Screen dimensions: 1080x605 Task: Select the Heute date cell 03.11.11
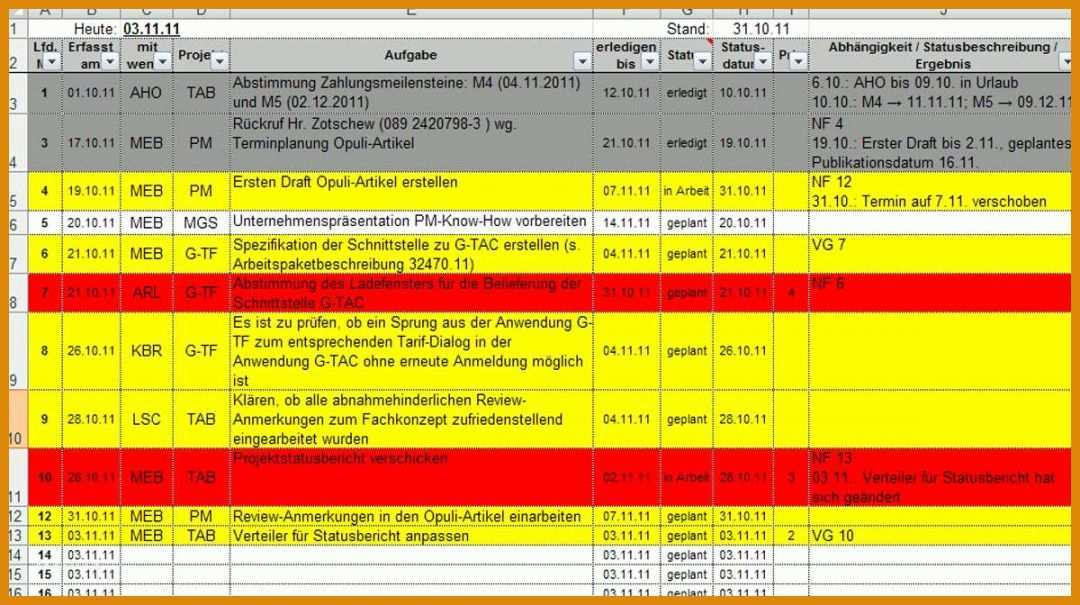coord(152,29)
